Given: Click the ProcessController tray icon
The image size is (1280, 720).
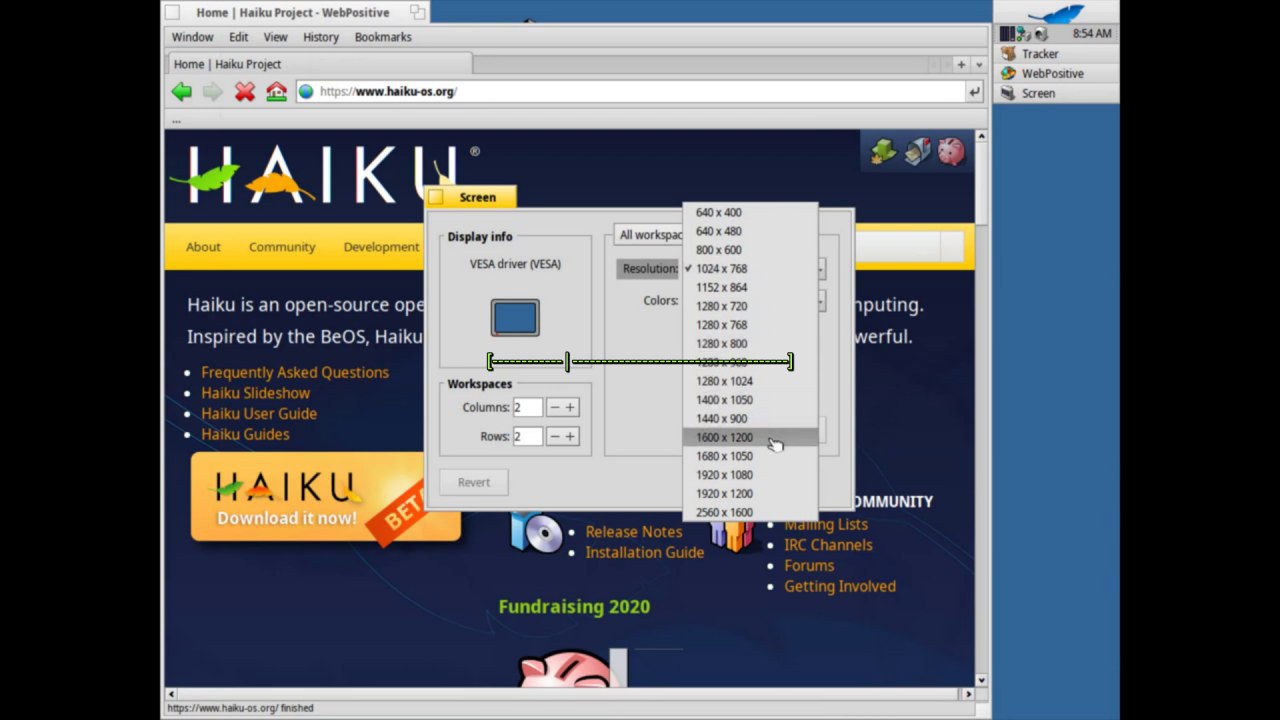Looking at the screenshot, I should point(1007,33).
